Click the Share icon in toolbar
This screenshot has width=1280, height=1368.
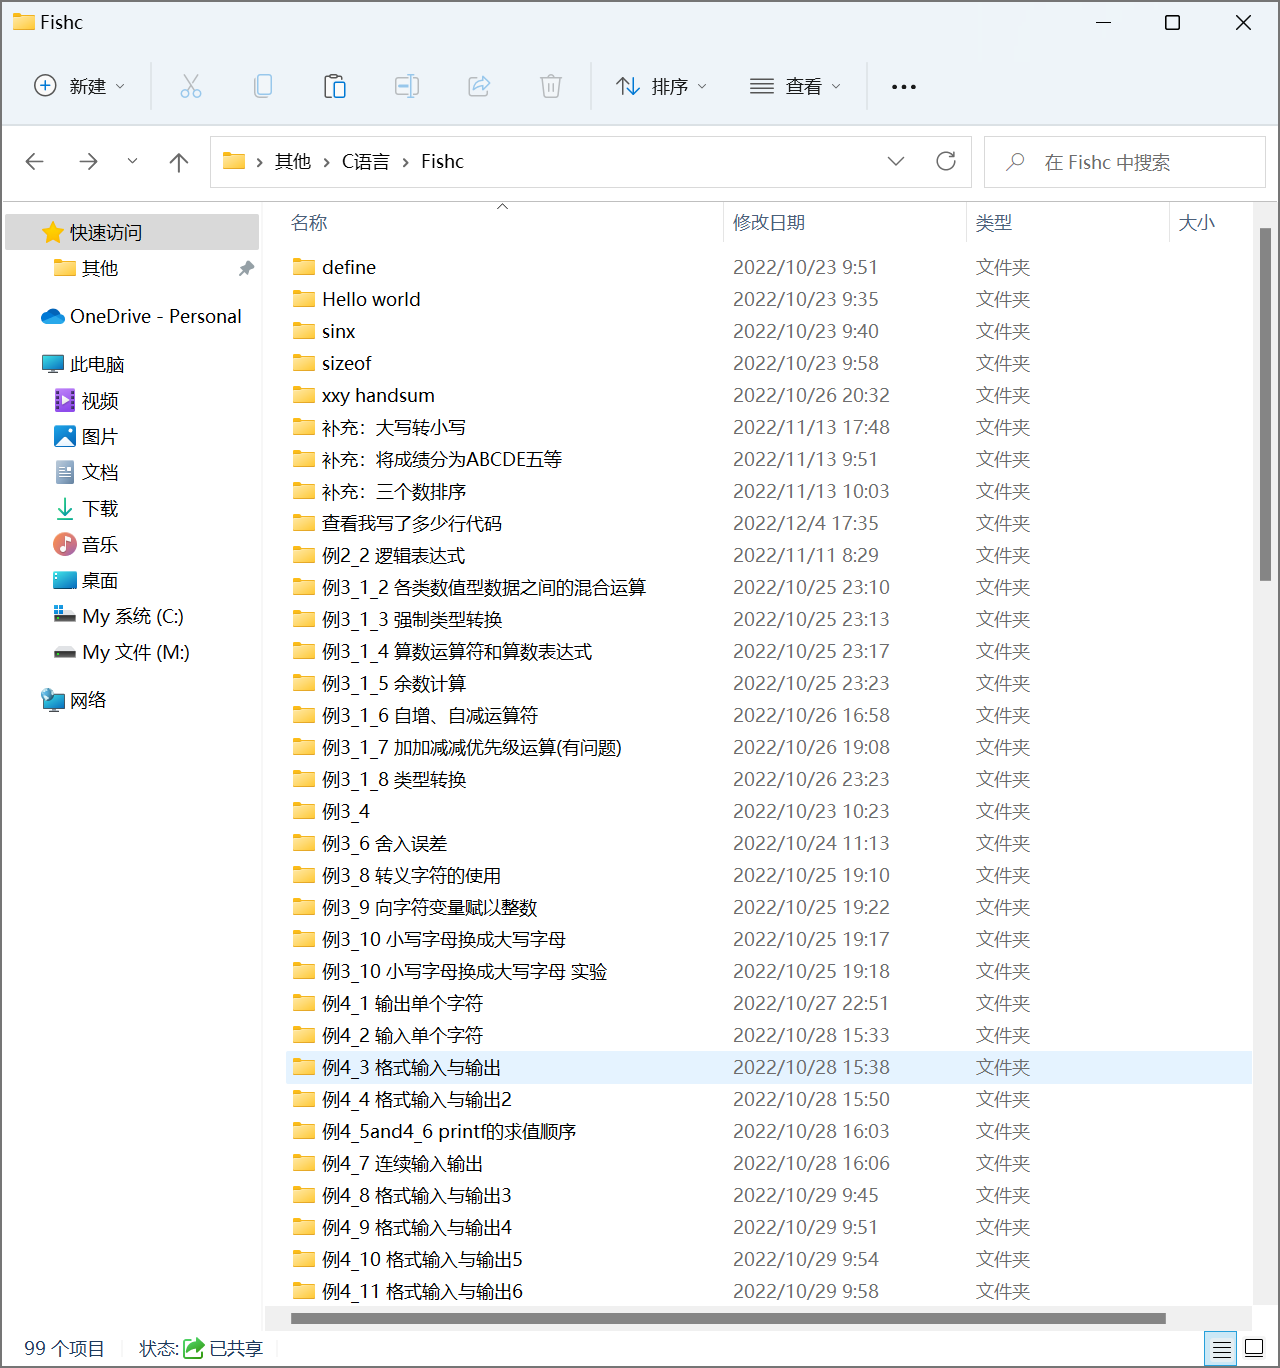click(x=479, y=87)
